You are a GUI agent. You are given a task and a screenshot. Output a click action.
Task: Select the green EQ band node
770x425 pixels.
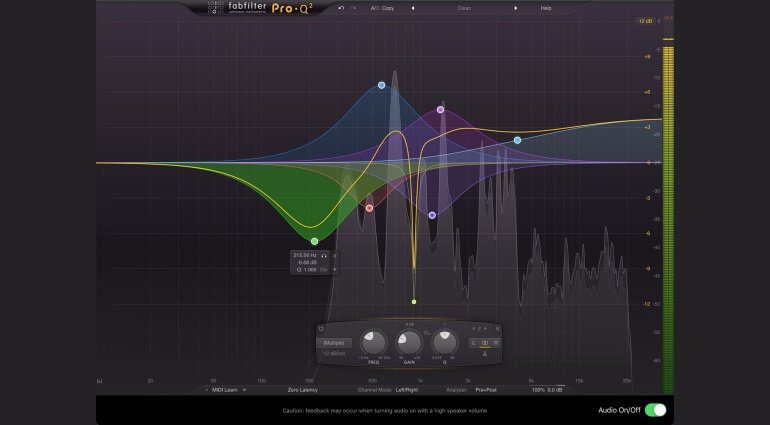click(314, 241)
